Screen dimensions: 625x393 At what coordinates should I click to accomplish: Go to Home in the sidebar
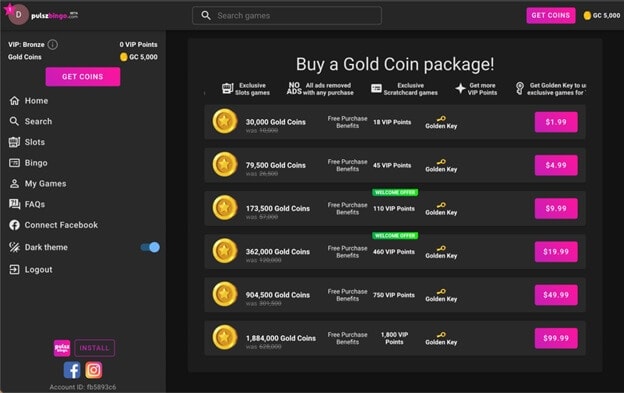coord(36,101)
